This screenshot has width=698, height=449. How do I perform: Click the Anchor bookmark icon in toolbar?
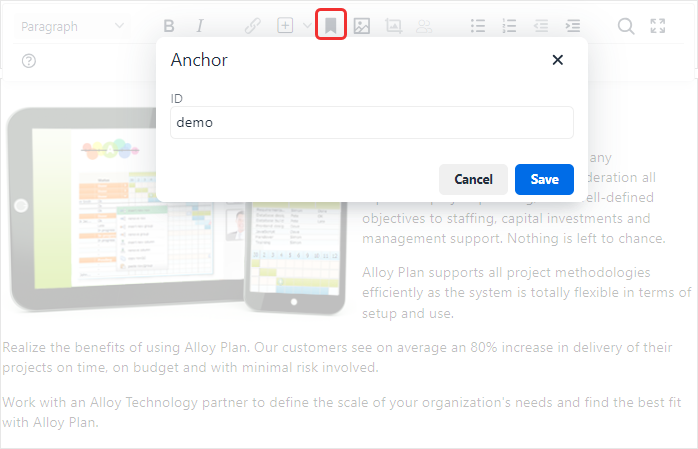[331, 26]
